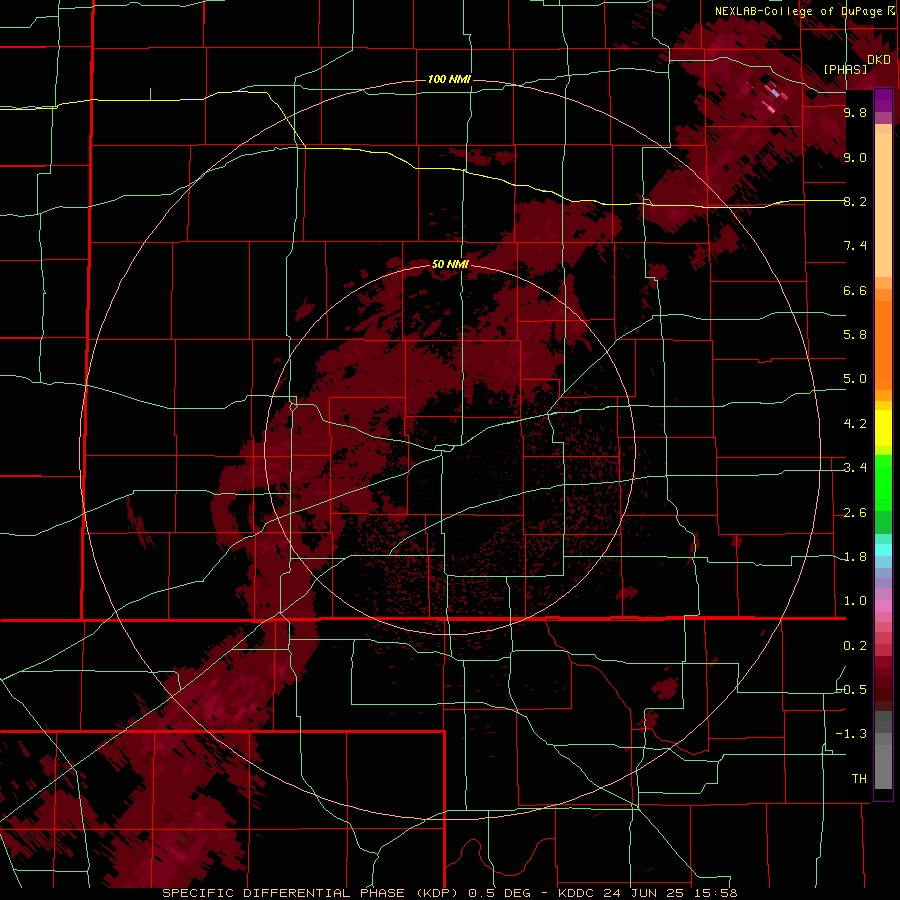This screenshot has height=900, width=900.
Task: Select the -0.5 scale value
Action: tap(852, 689)
